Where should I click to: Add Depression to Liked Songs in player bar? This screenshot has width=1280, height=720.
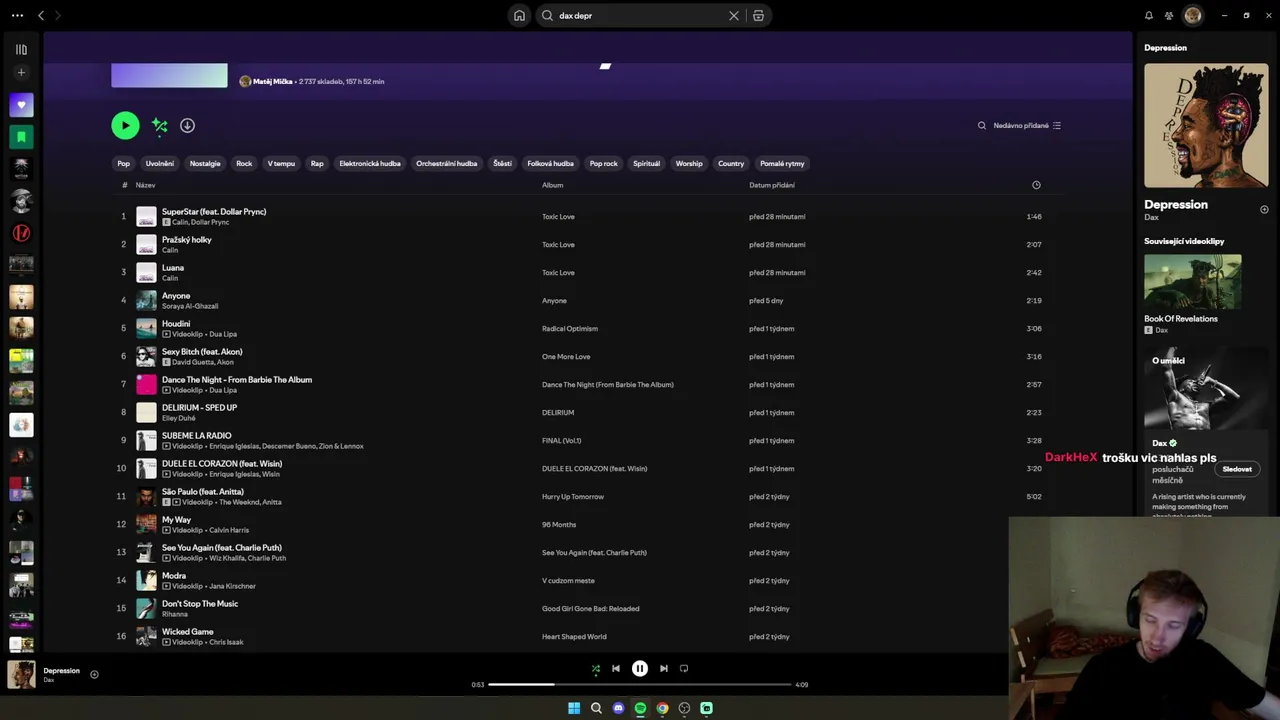(x=94, y=674)
